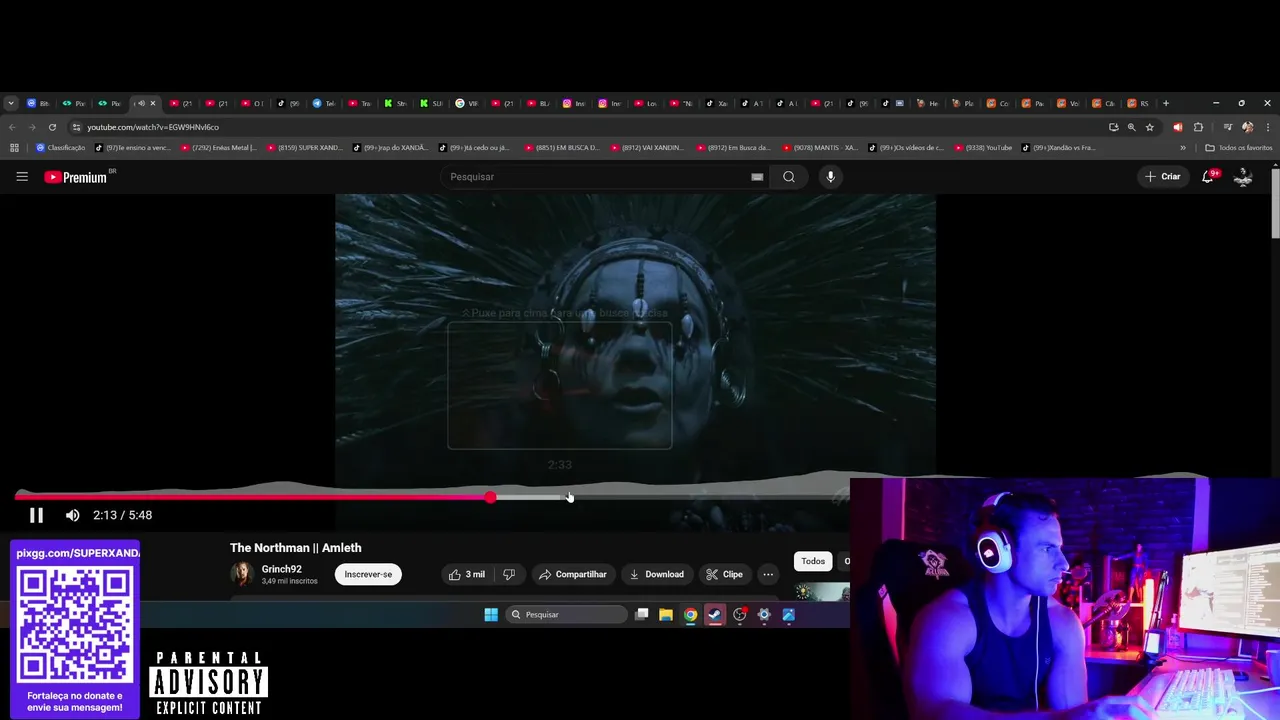The width and height of the screenshot is (1280, 720).
Task: Open the Windows Start button in the taskbar
Action: tap(491, 615)
